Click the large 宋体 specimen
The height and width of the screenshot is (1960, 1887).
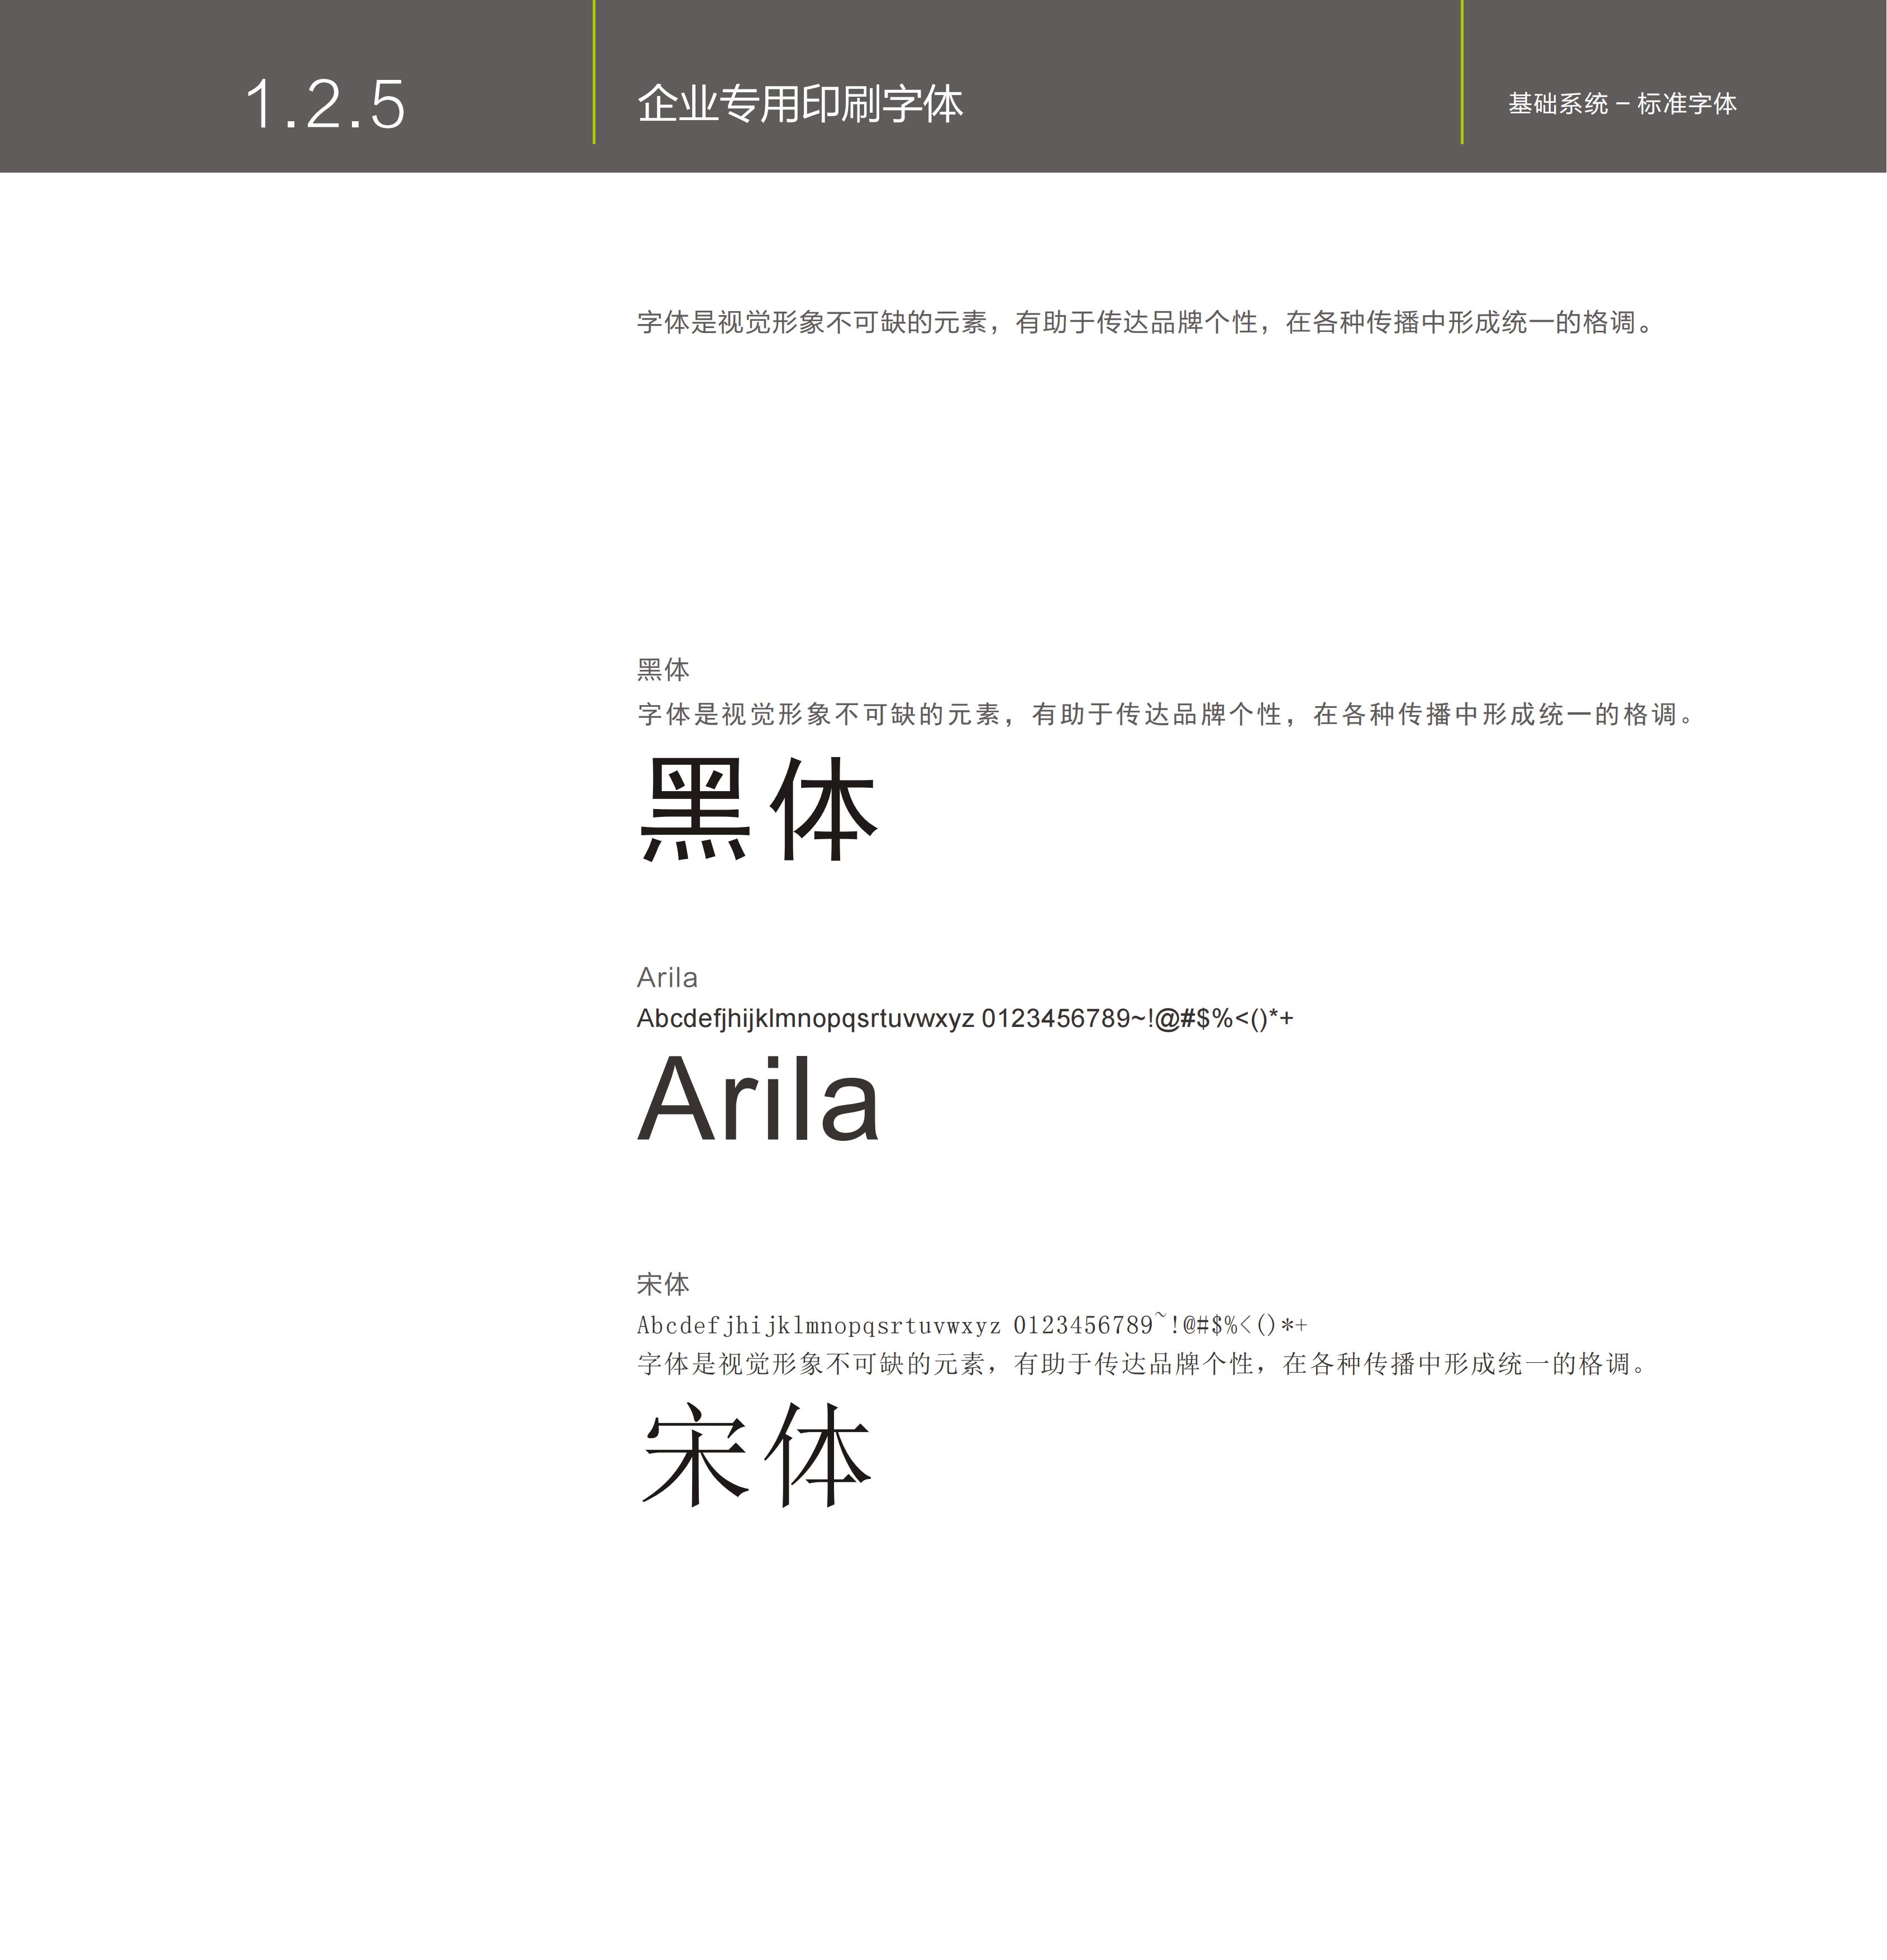pos(756,1455)
